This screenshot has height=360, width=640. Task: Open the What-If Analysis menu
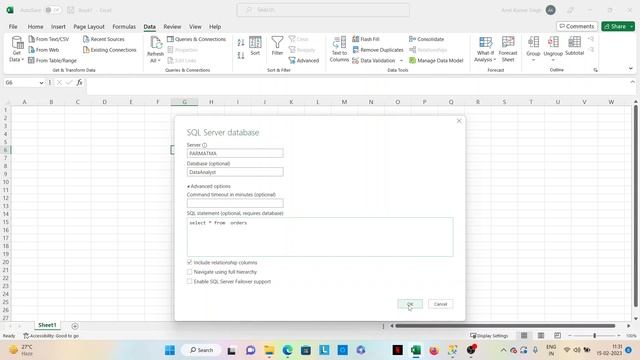point(485,49)
